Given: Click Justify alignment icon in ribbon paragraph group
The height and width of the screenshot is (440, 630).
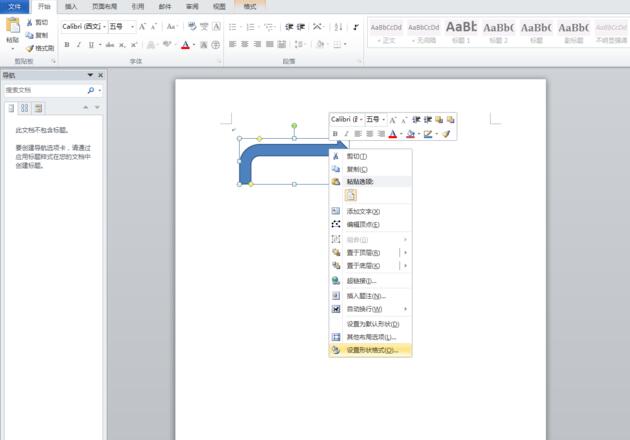Looking at the screenshot, I should pyautogui.click(x=270, y=44).
